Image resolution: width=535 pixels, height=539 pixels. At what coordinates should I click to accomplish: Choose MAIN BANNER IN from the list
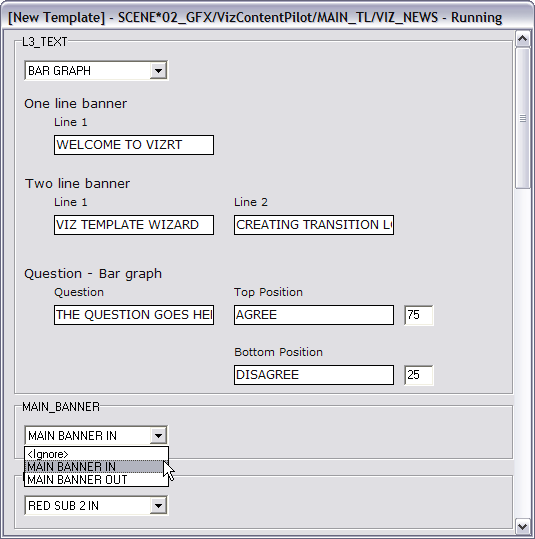pyautogui.click(x=95, y=467)
